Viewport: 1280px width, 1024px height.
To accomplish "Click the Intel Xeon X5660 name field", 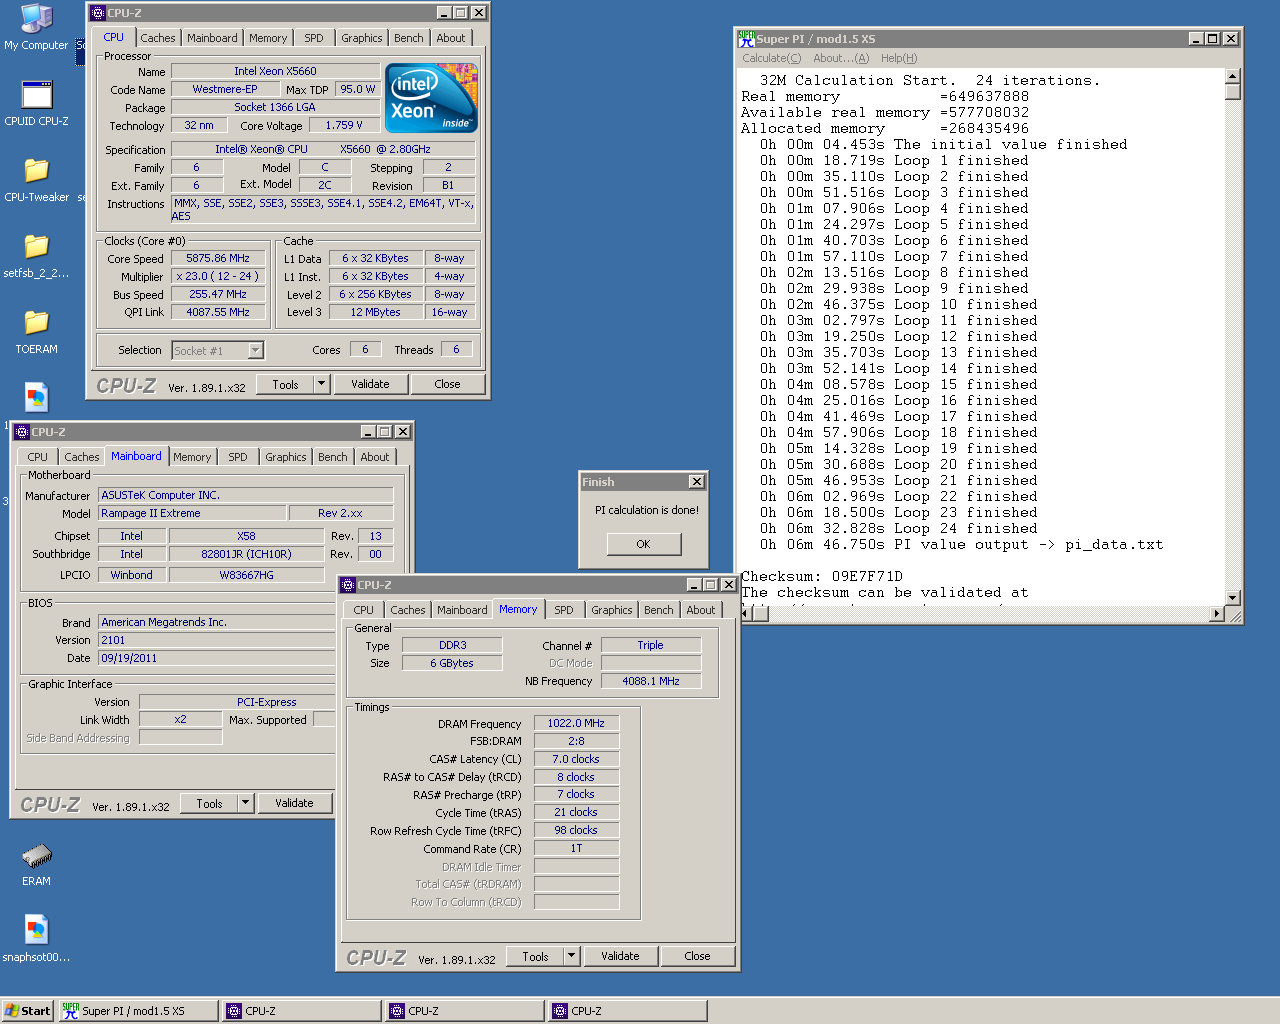I will pyautogui.click(x=275, y=71).
